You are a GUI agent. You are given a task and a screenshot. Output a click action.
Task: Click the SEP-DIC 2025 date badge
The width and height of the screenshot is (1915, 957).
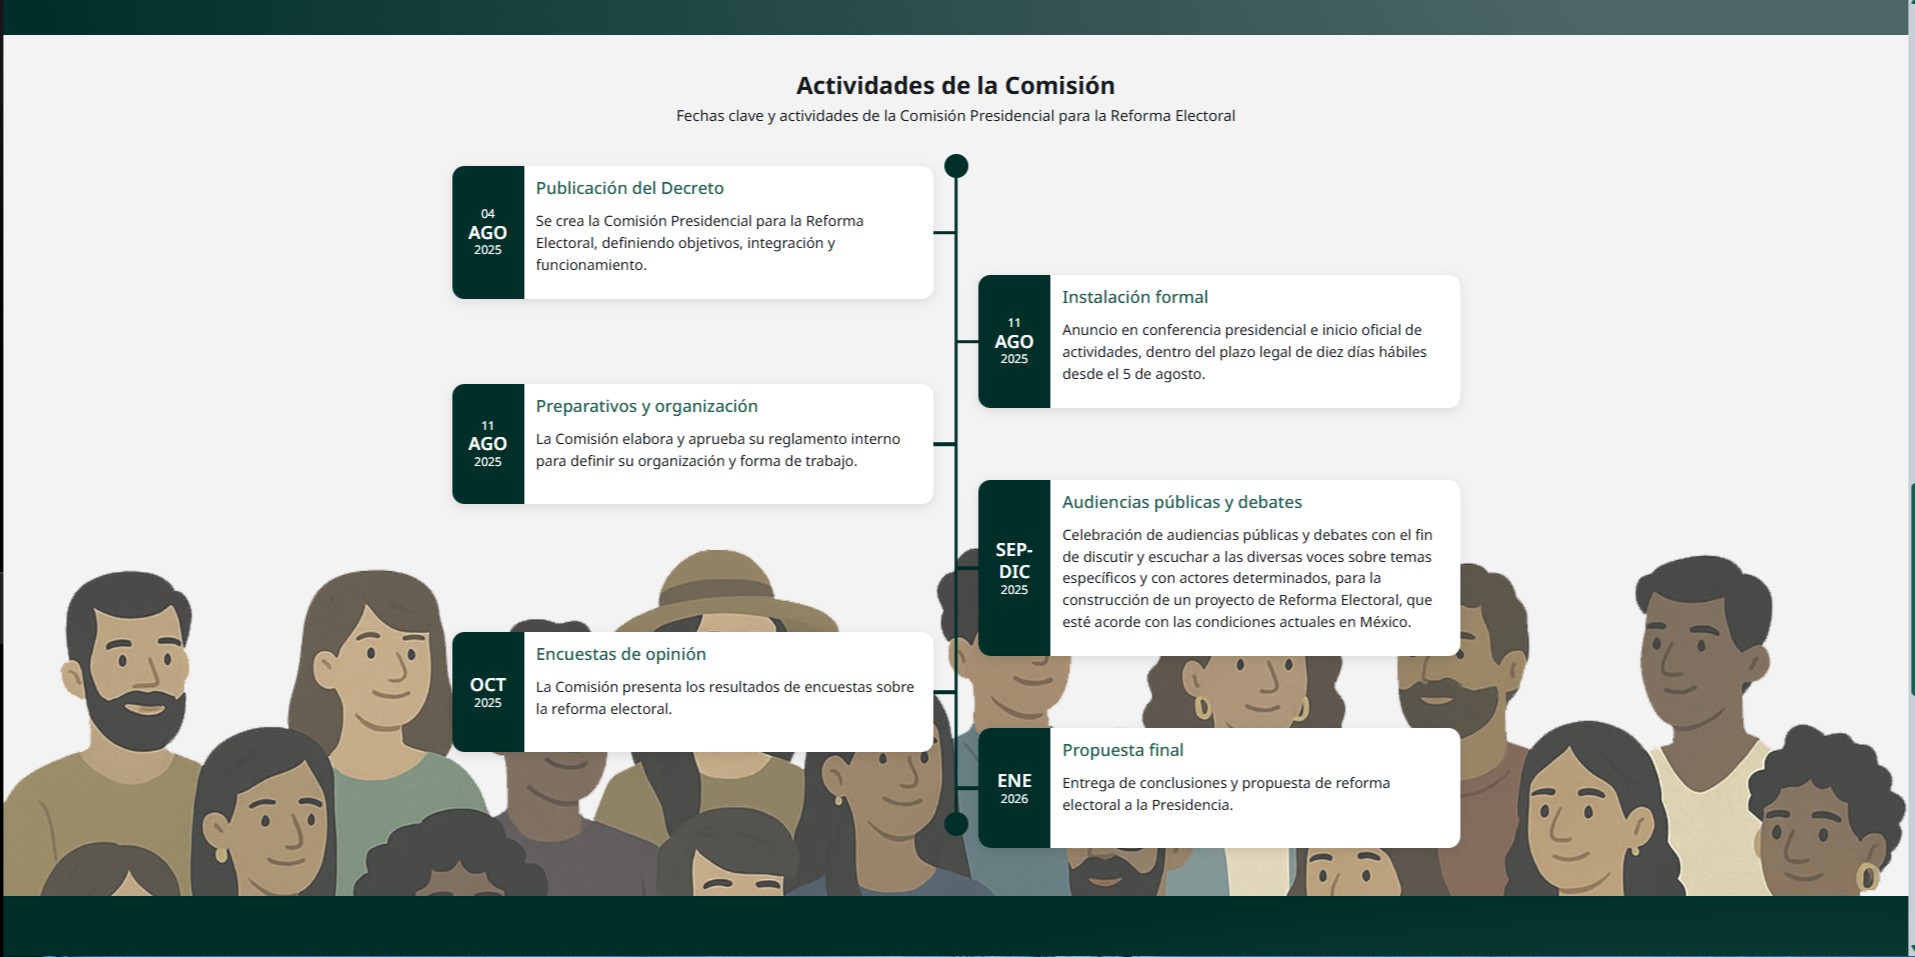(x=1014, y=568)
